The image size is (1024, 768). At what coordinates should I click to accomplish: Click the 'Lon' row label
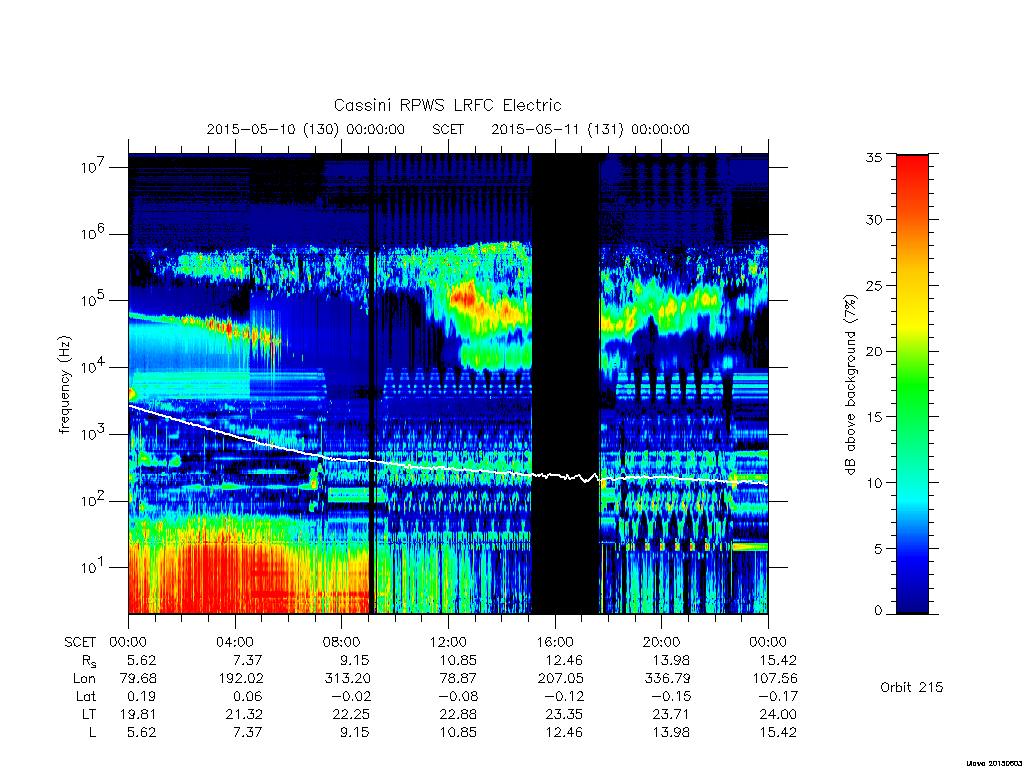tap(84, 679)
